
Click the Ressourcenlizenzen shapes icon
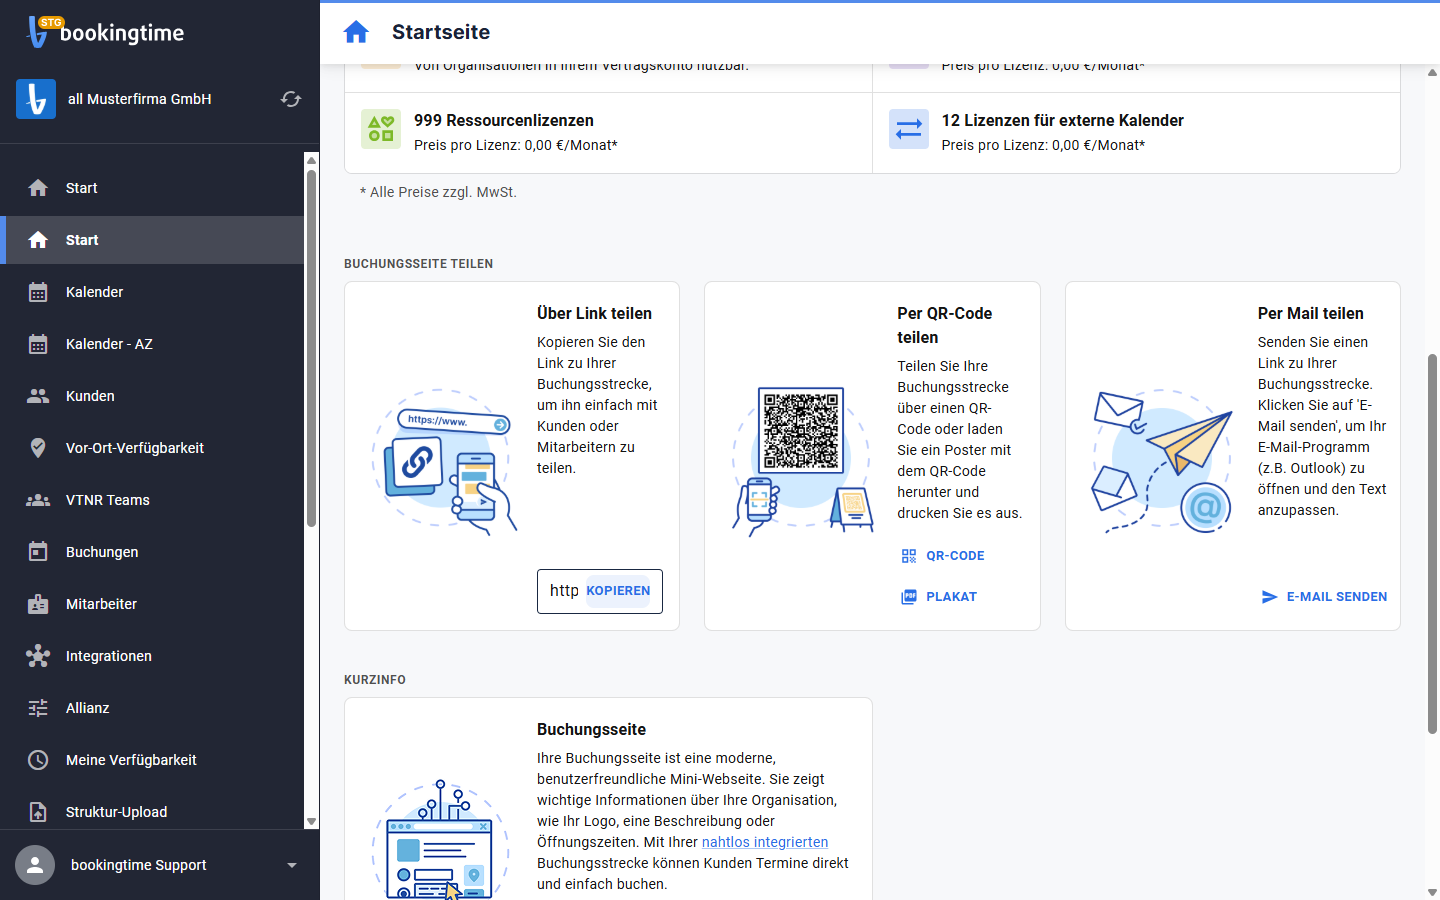[381, 129]
